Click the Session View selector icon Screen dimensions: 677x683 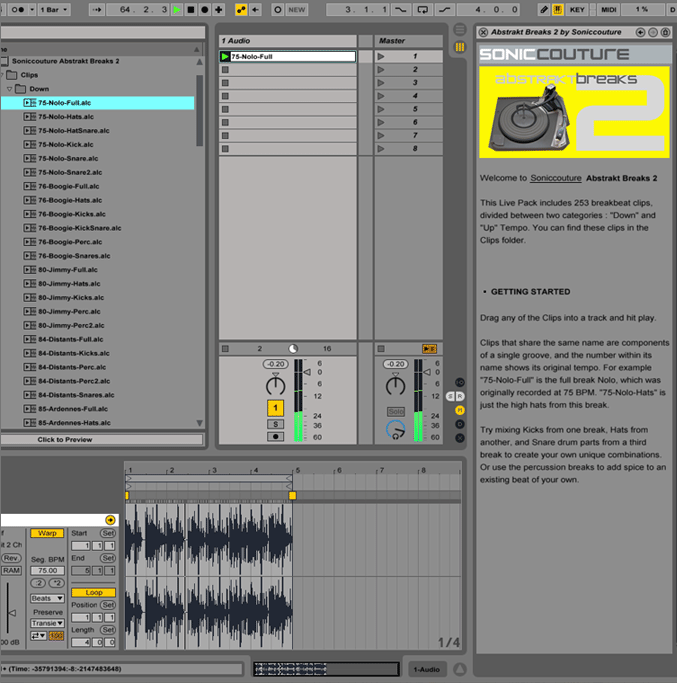(460, 47)
